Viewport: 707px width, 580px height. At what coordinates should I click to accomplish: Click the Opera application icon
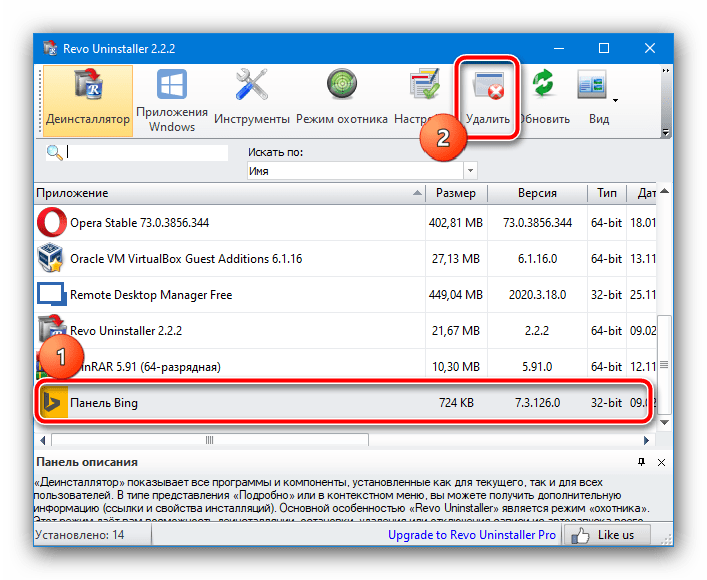tap(51, 222)
